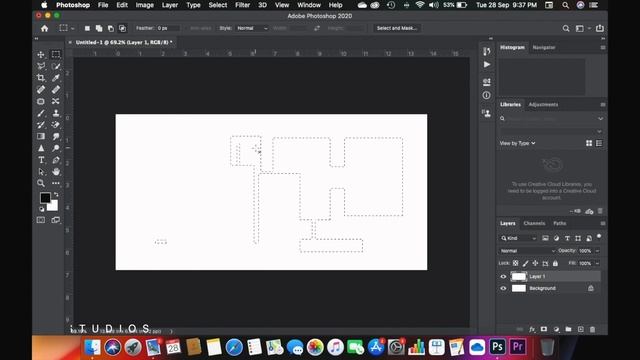Click the Libraries search field
640x360 pixels.
[551, 118]
